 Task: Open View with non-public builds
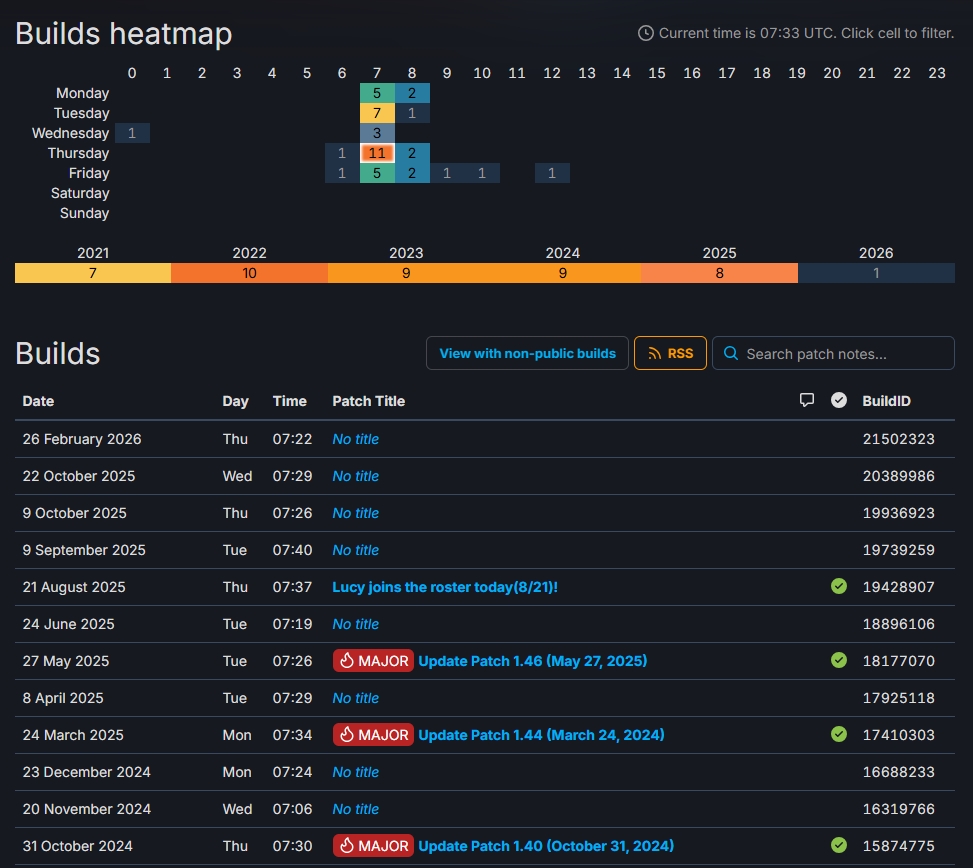tap(527, 353)
